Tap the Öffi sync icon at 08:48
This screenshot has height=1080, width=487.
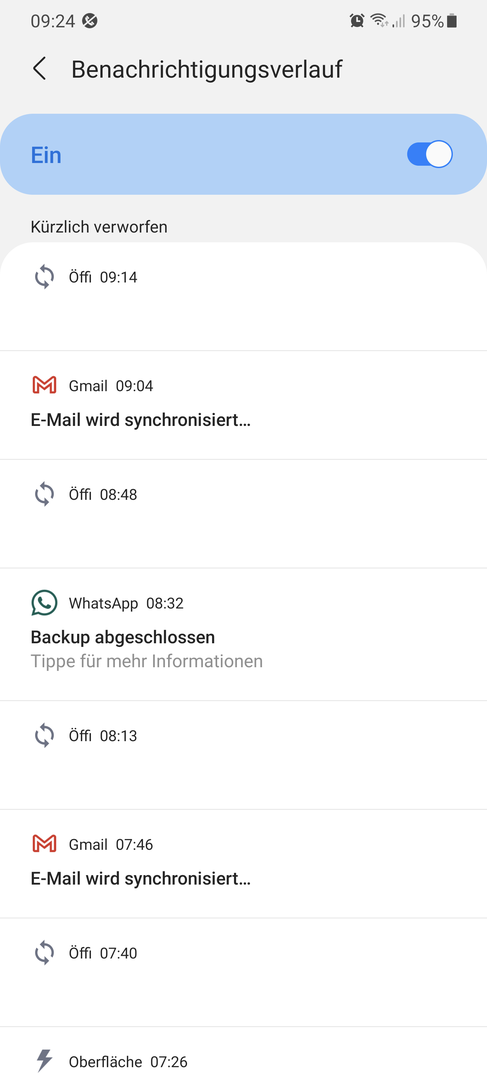[44, 495]
